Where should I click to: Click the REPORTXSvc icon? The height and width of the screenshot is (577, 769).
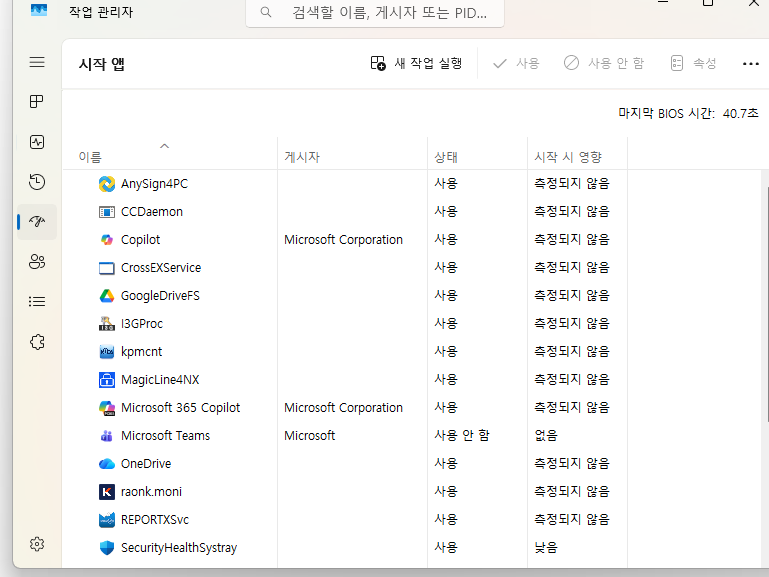(x=107, y=520)
